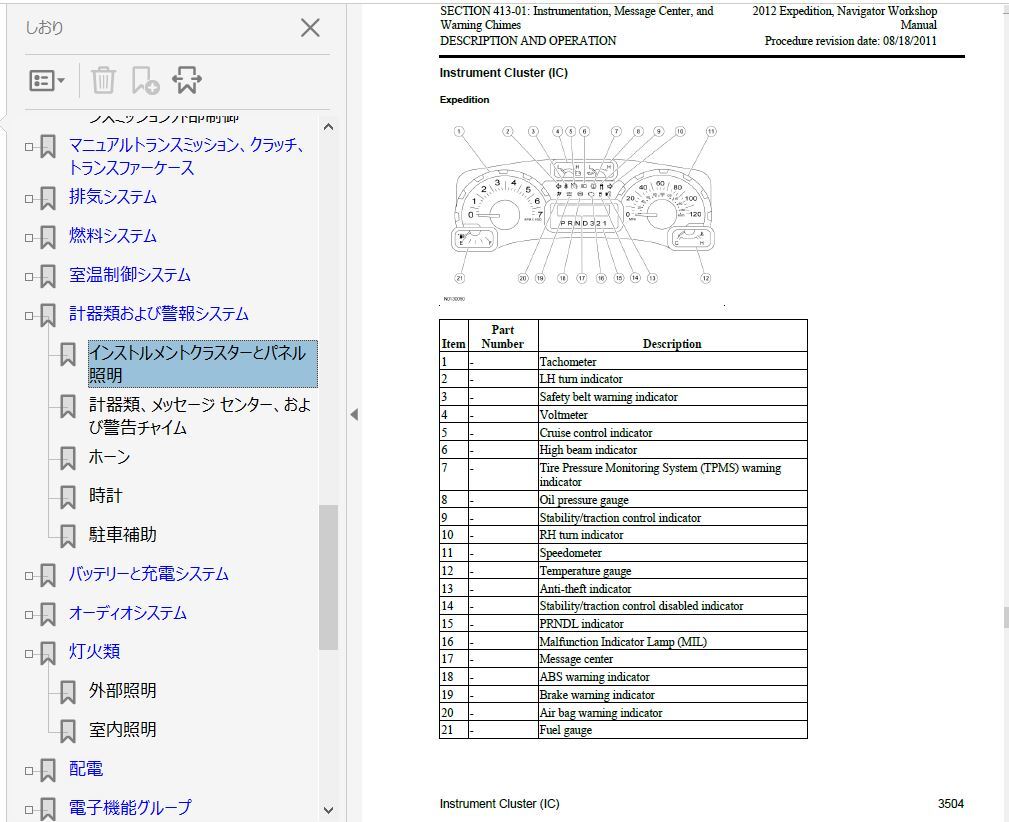Click the Anti-theft indicator cell
Image resolution: width=1009 pixels, height=822 pixels.
672,588
